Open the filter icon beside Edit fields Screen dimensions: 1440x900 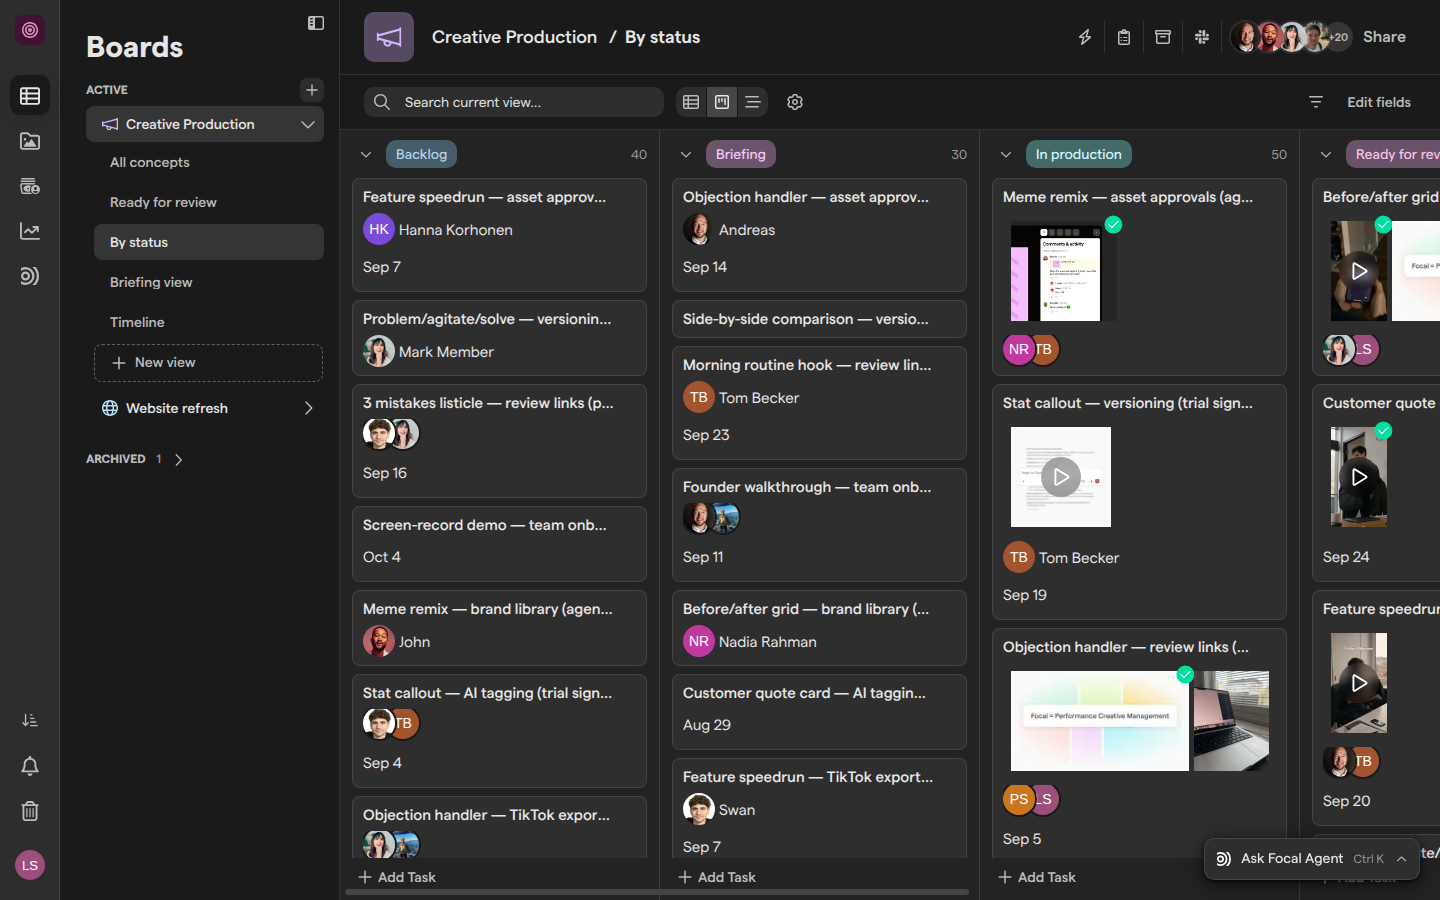(x=1316, y=102)
